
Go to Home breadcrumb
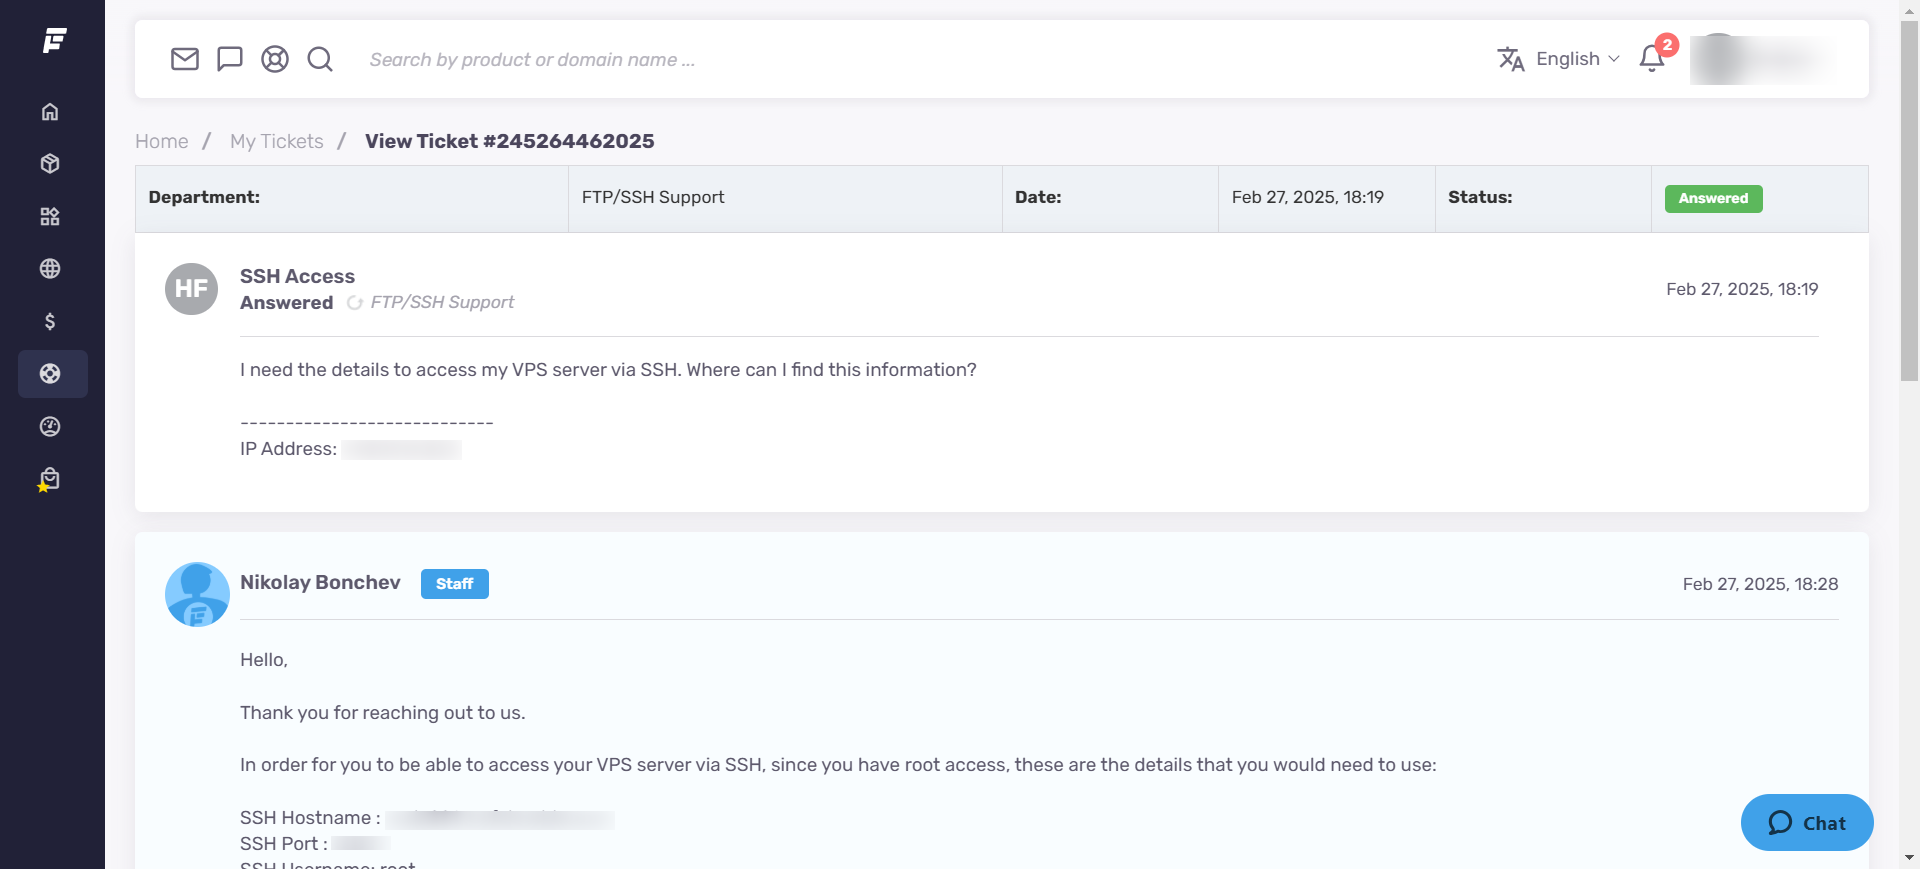162,141
